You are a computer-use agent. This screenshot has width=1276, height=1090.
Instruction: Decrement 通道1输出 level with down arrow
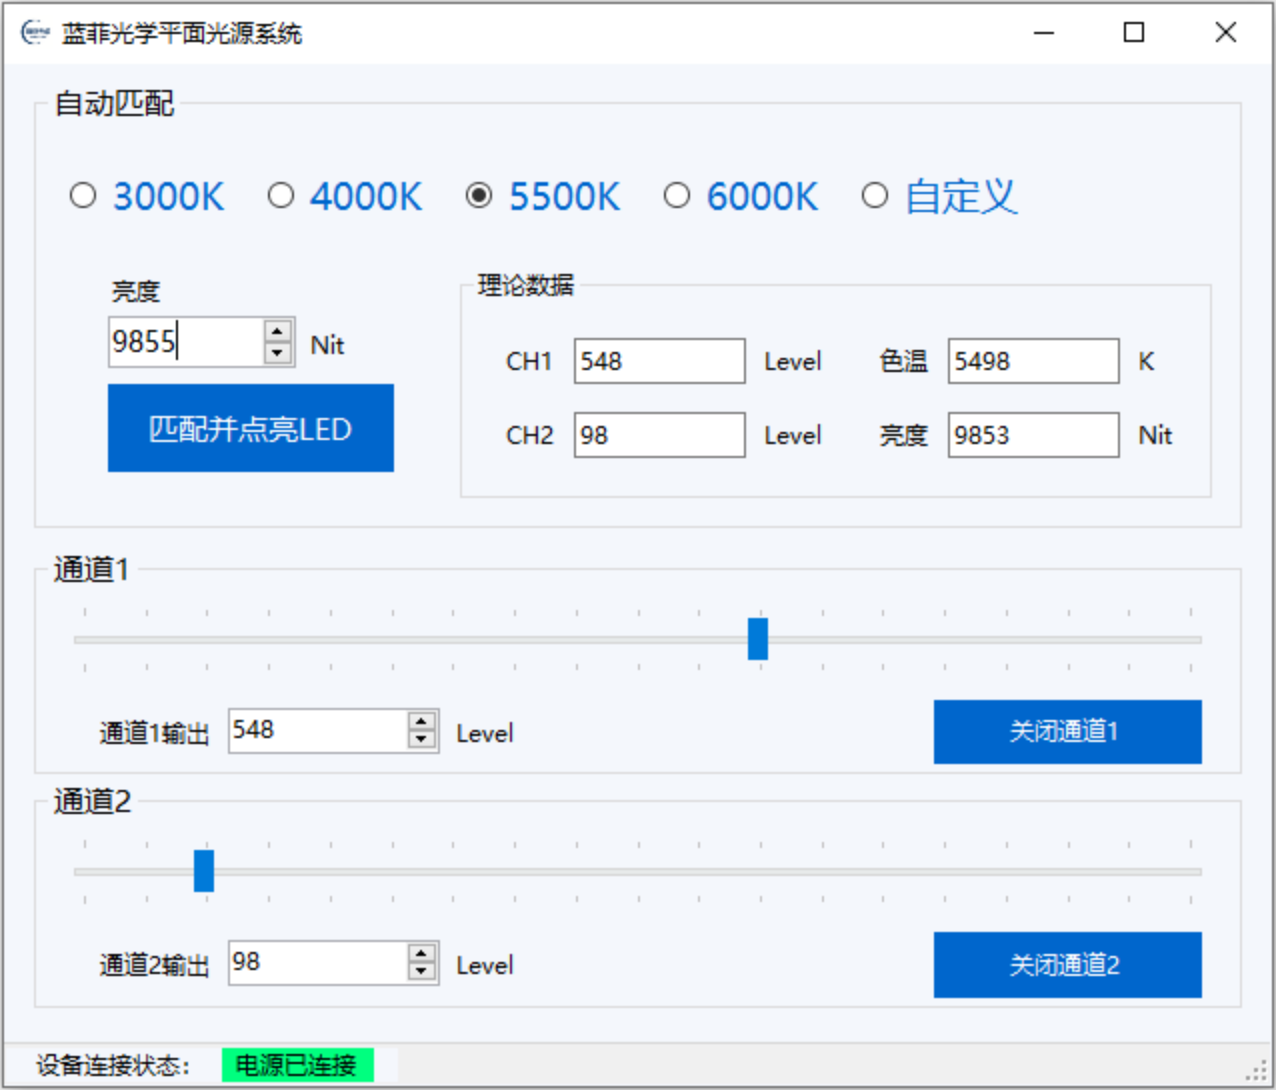click(x=422, y=741)
